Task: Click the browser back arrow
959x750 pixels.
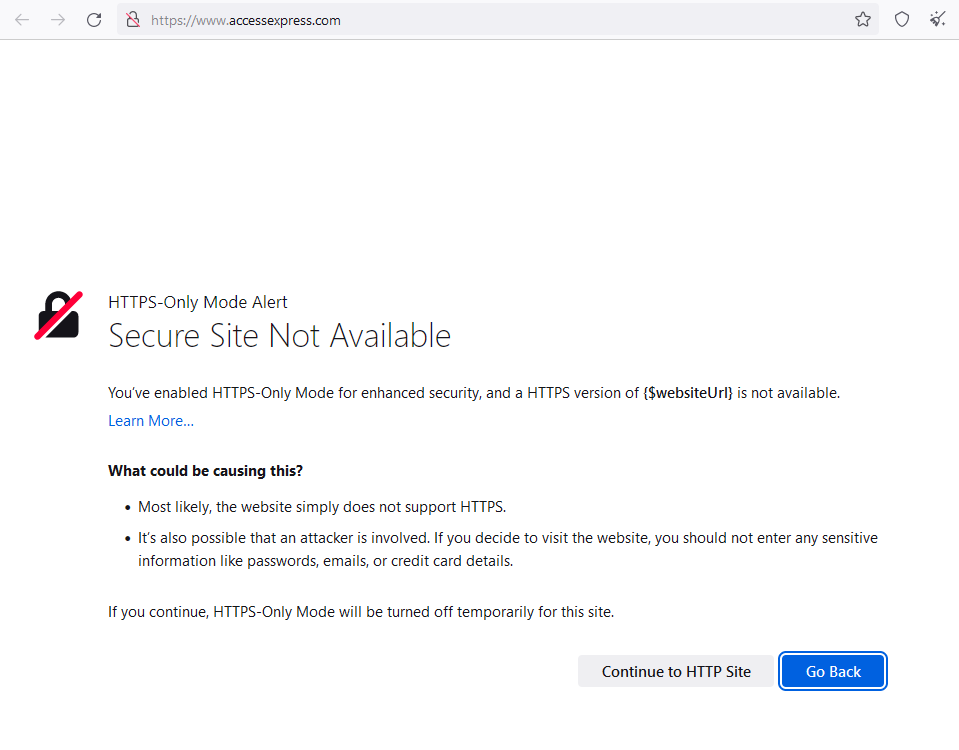Action: pos(22,19)
